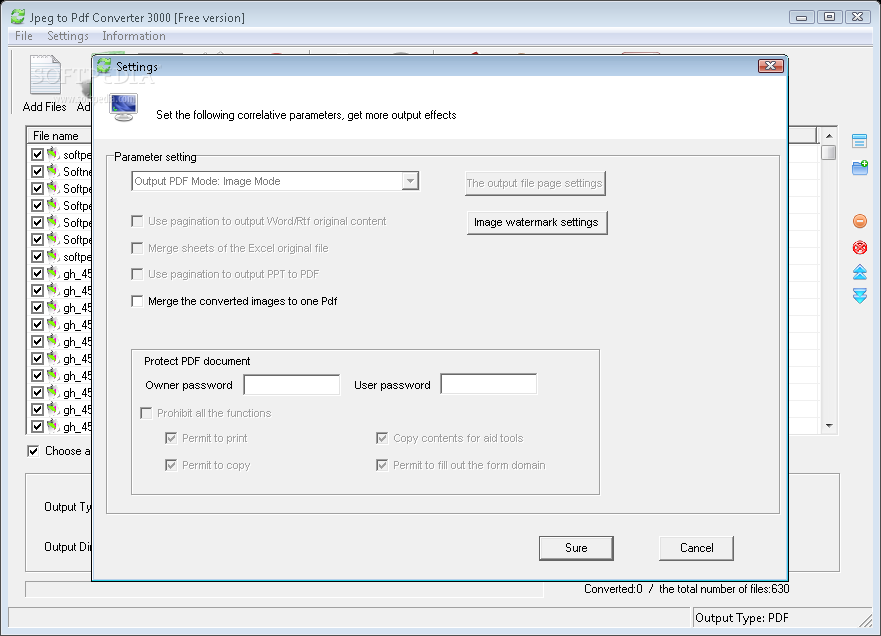Click the file list scrollbar down arrow
Viewport: 881px width, 636px height.
pos(829,426)
